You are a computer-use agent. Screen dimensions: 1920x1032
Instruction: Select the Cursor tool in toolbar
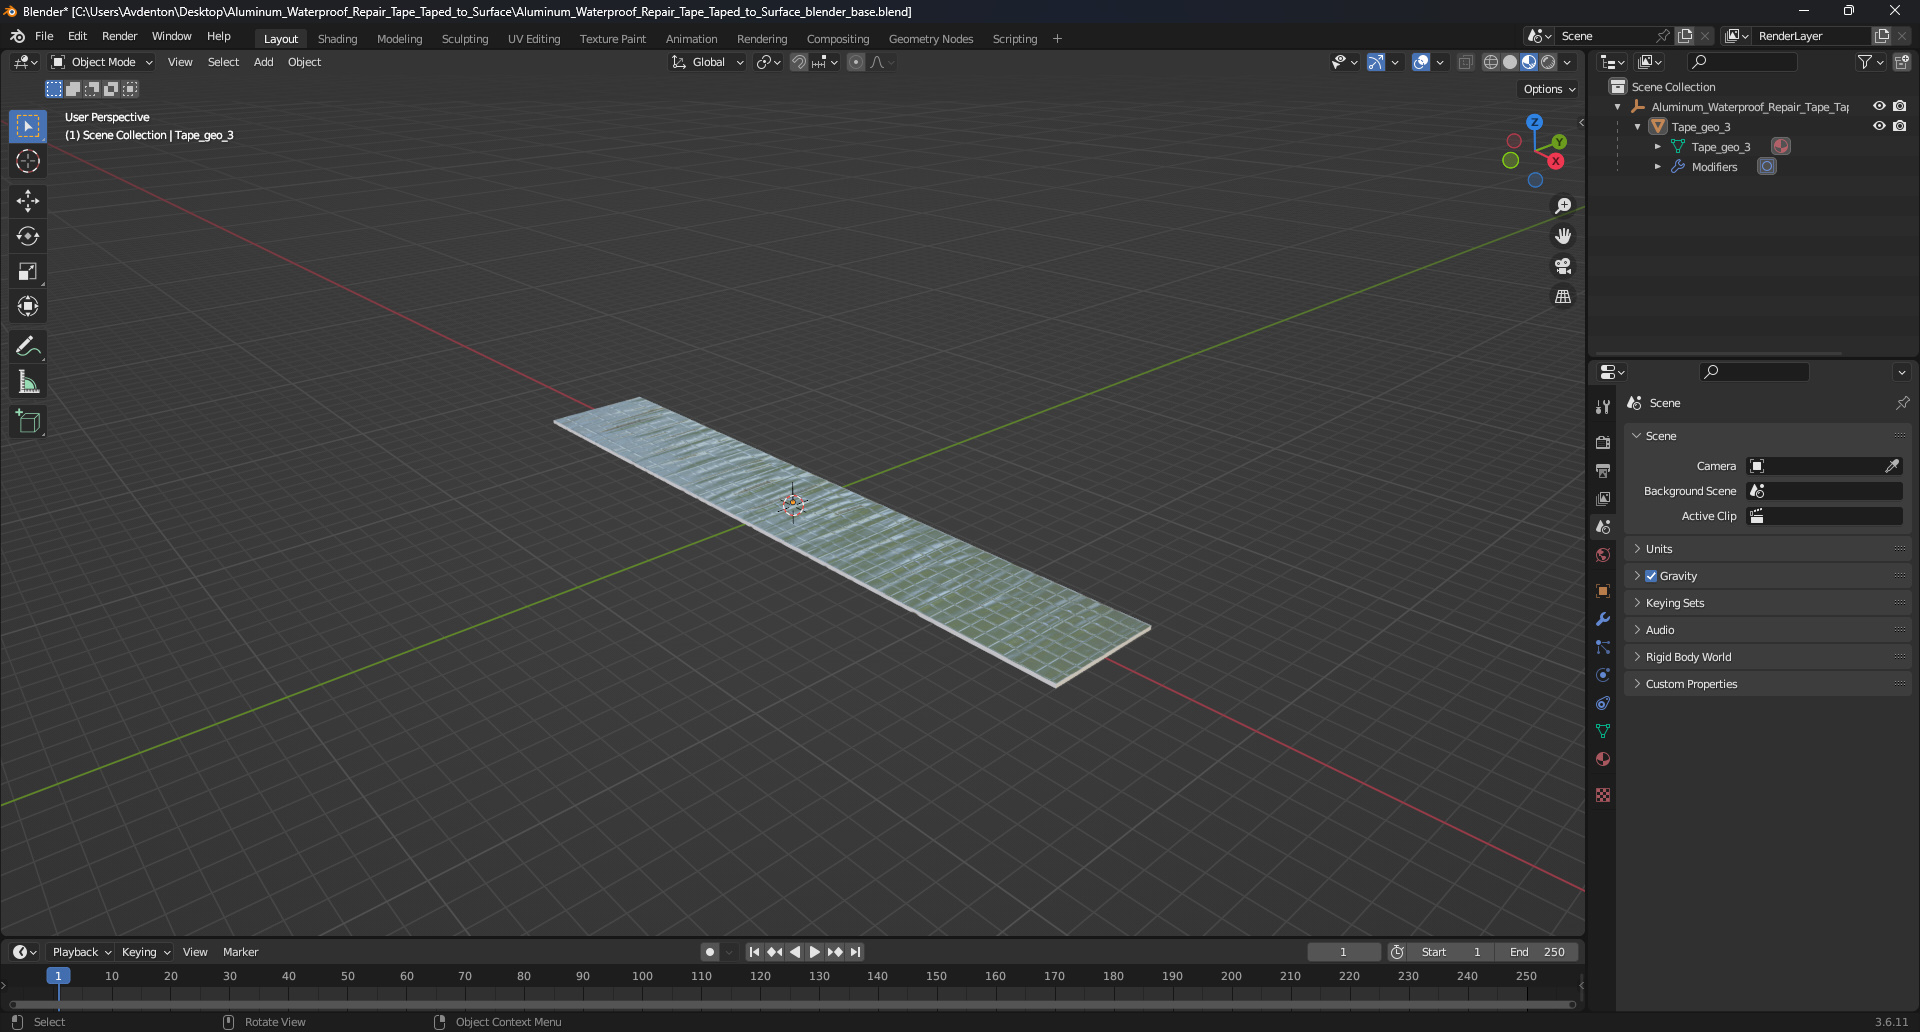(x=28, y=161)
